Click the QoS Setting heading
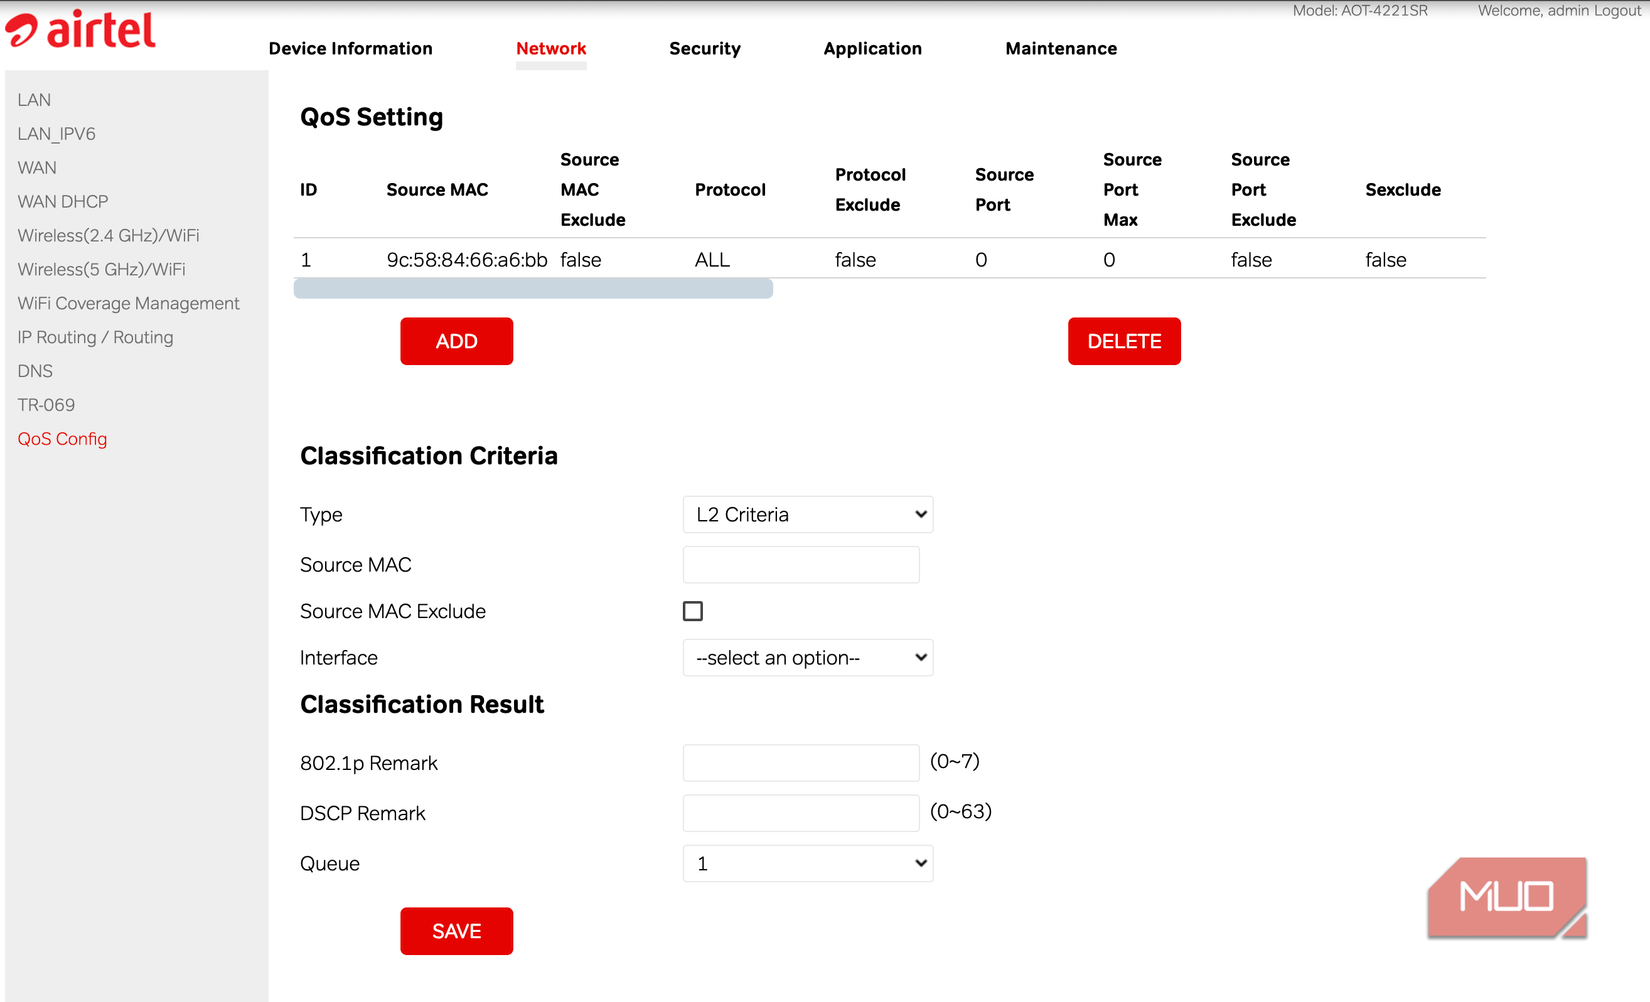The image size is (1650, 1002). click(371, 117)
